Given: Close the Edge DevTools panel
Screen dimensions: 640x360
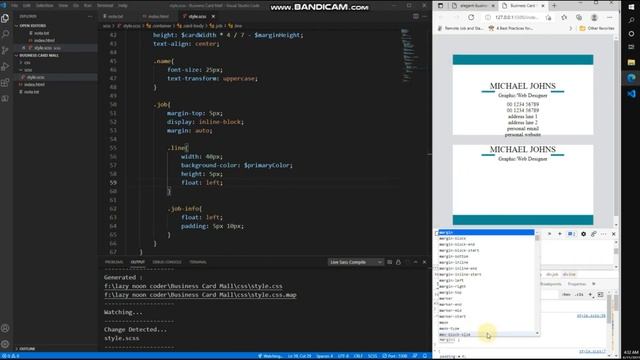Looking at the screenshot, I should [613, 234].
